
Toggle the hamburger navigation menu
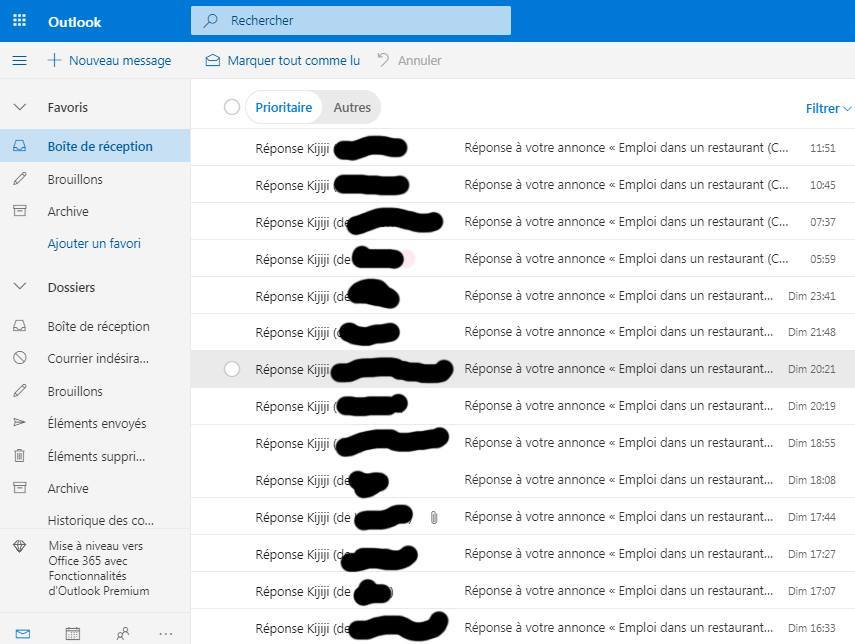coord(20,60)
